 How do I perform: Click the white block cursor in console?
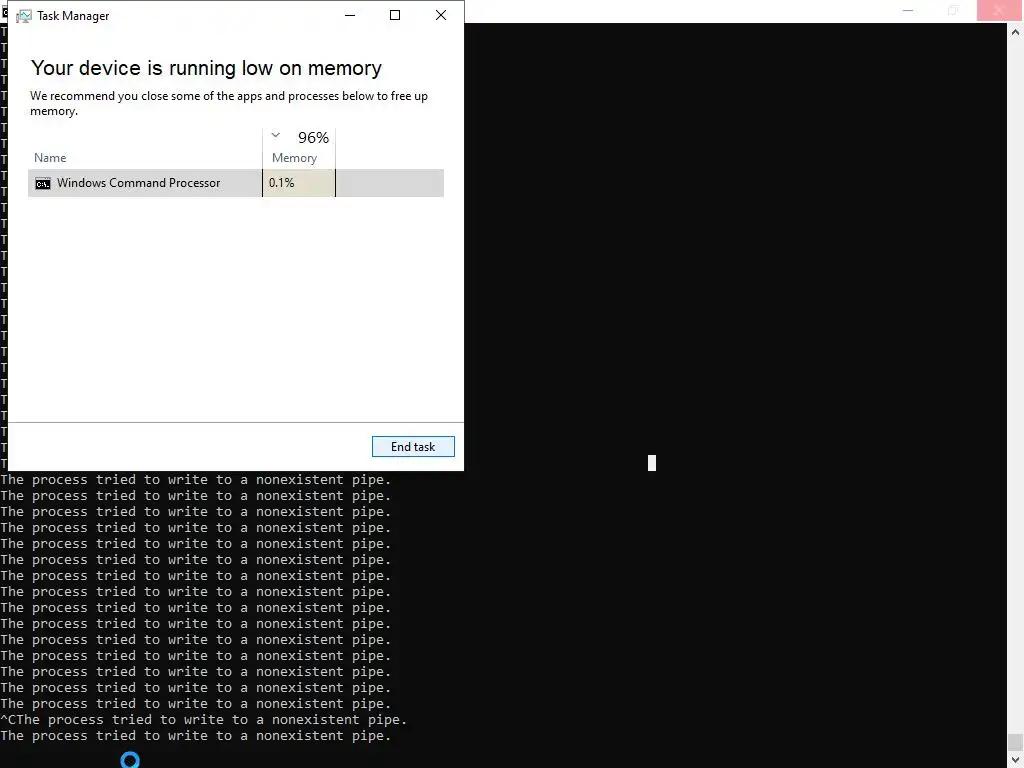pyautogui.click(x=652, y=463)
